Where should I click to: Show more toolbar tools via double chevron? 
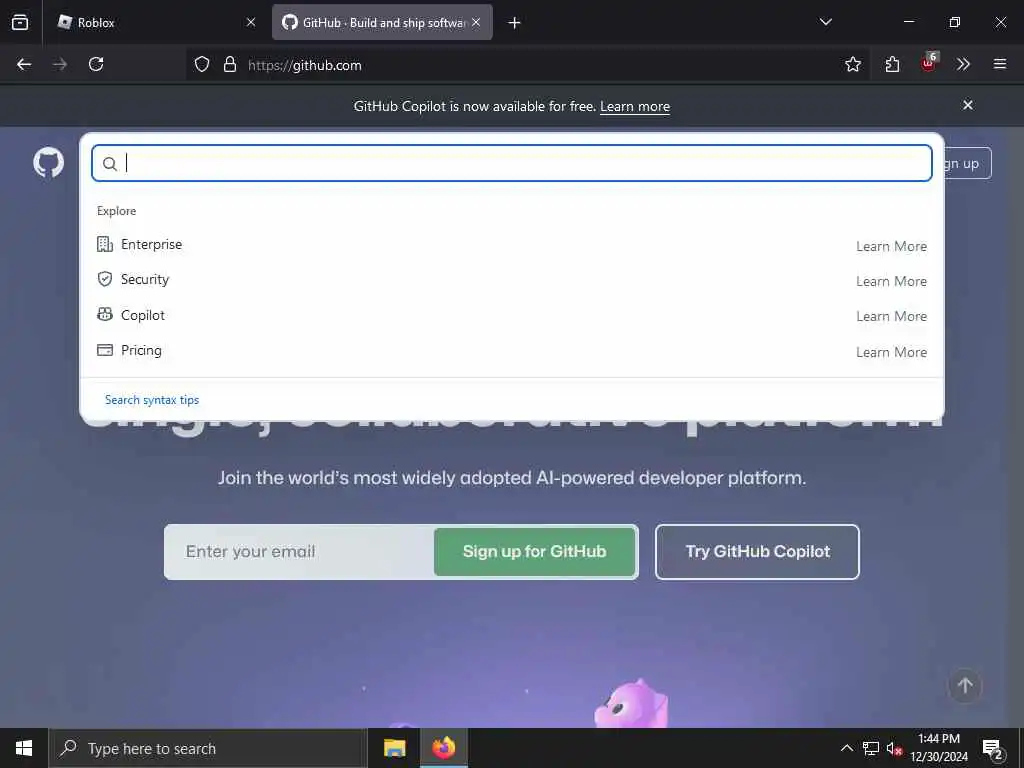pyautogui.click(x=963, y=64)
